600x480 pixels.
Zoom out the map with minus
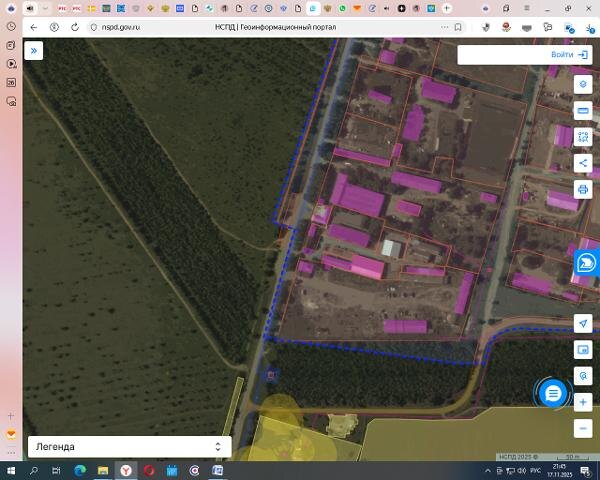583,428
